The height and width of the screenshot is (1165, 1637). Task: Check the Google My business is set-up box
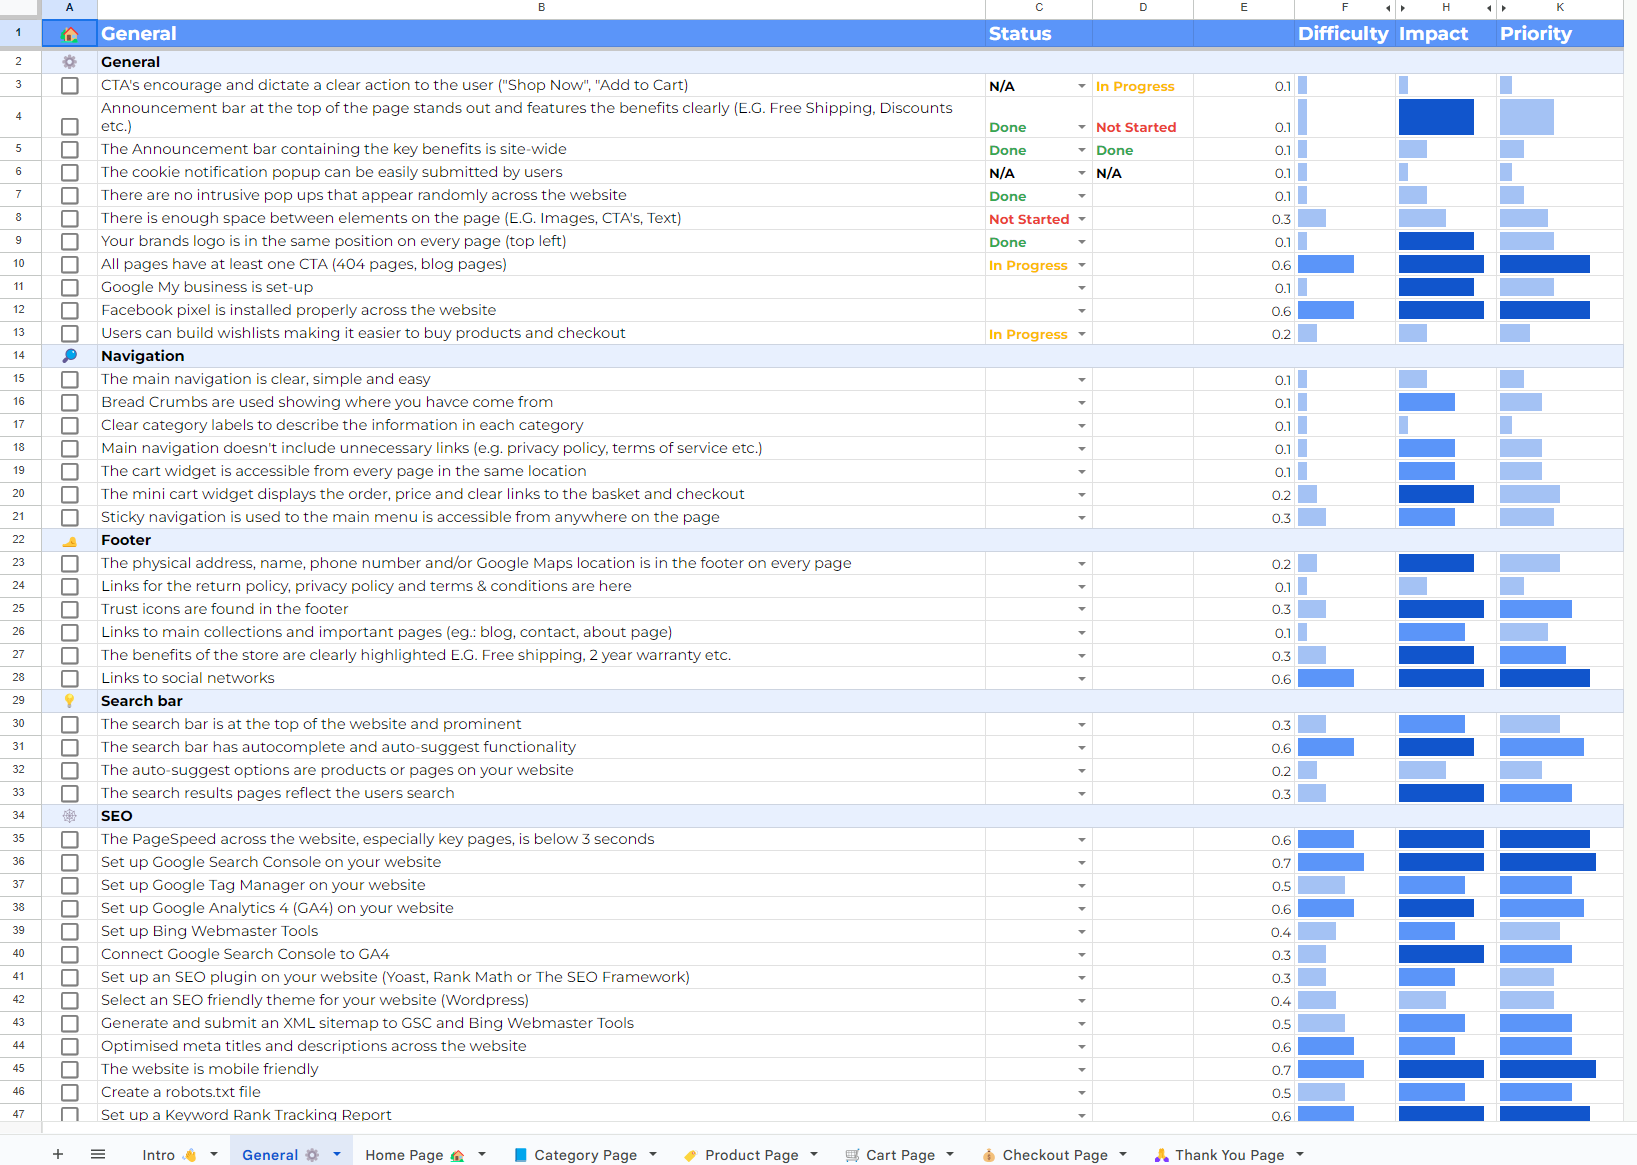coord(70,288)
